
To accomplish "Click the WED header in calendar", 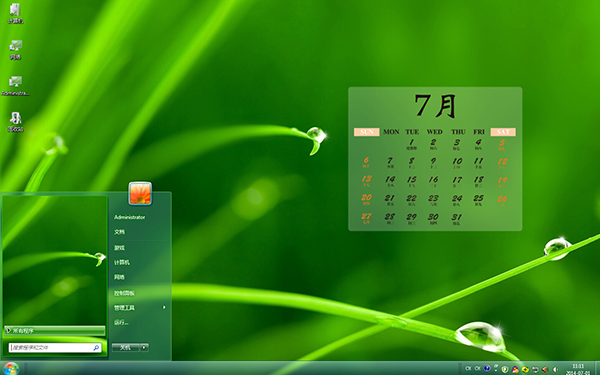I will [x=435, y=132].
